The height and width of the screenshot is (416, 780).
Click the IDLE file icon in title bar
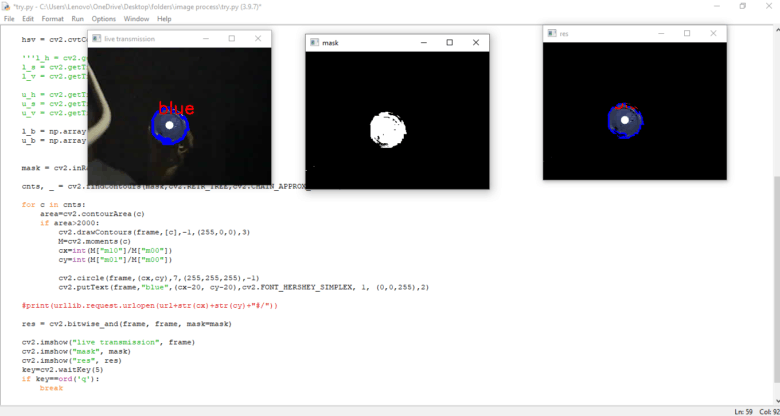tap(6, 6)
